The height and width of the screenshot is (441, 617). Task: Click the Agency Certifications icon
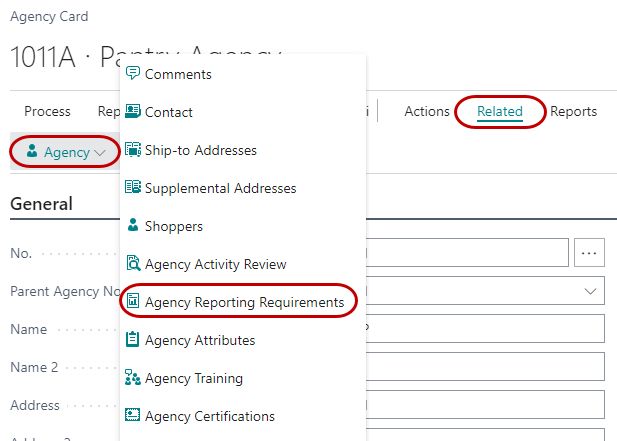(132, 416)
